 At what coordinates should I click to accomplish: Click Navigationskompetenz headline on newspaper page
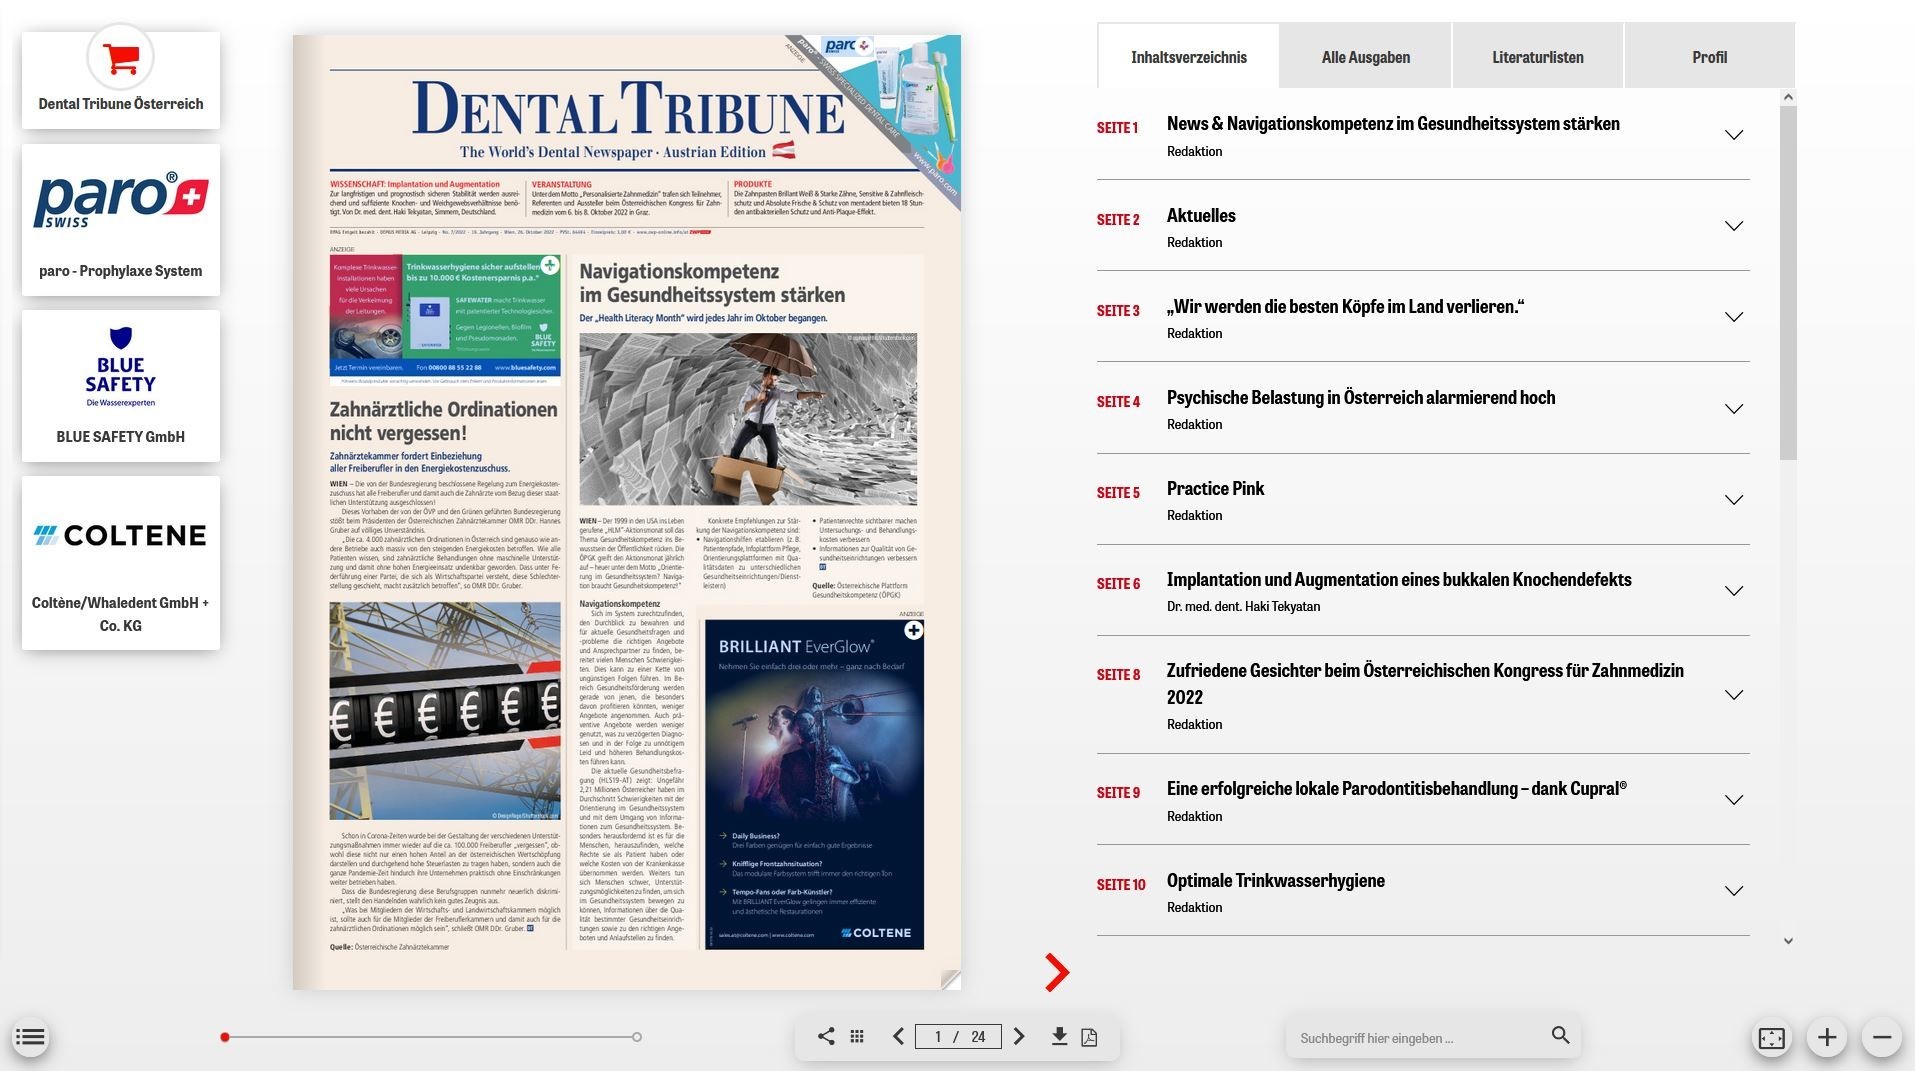(712, 283)
